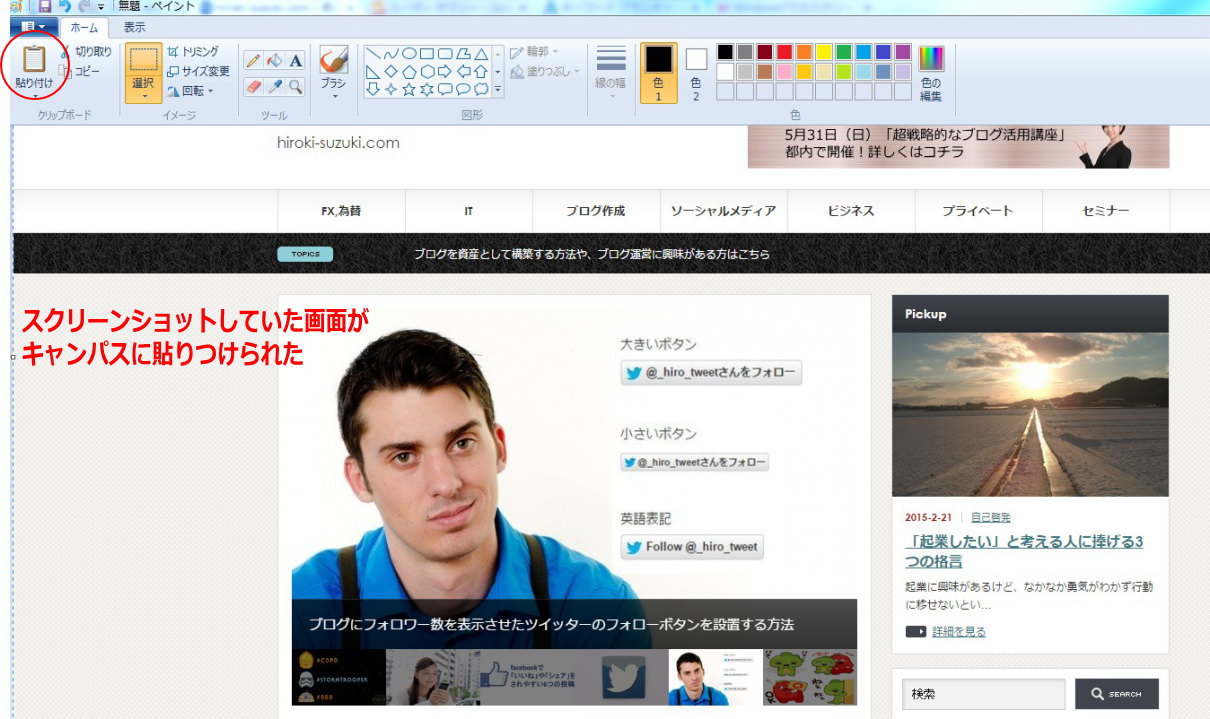Select the Pentagon shape
The height and width of the screenshot is (719, 1210).
click(409, 71)
